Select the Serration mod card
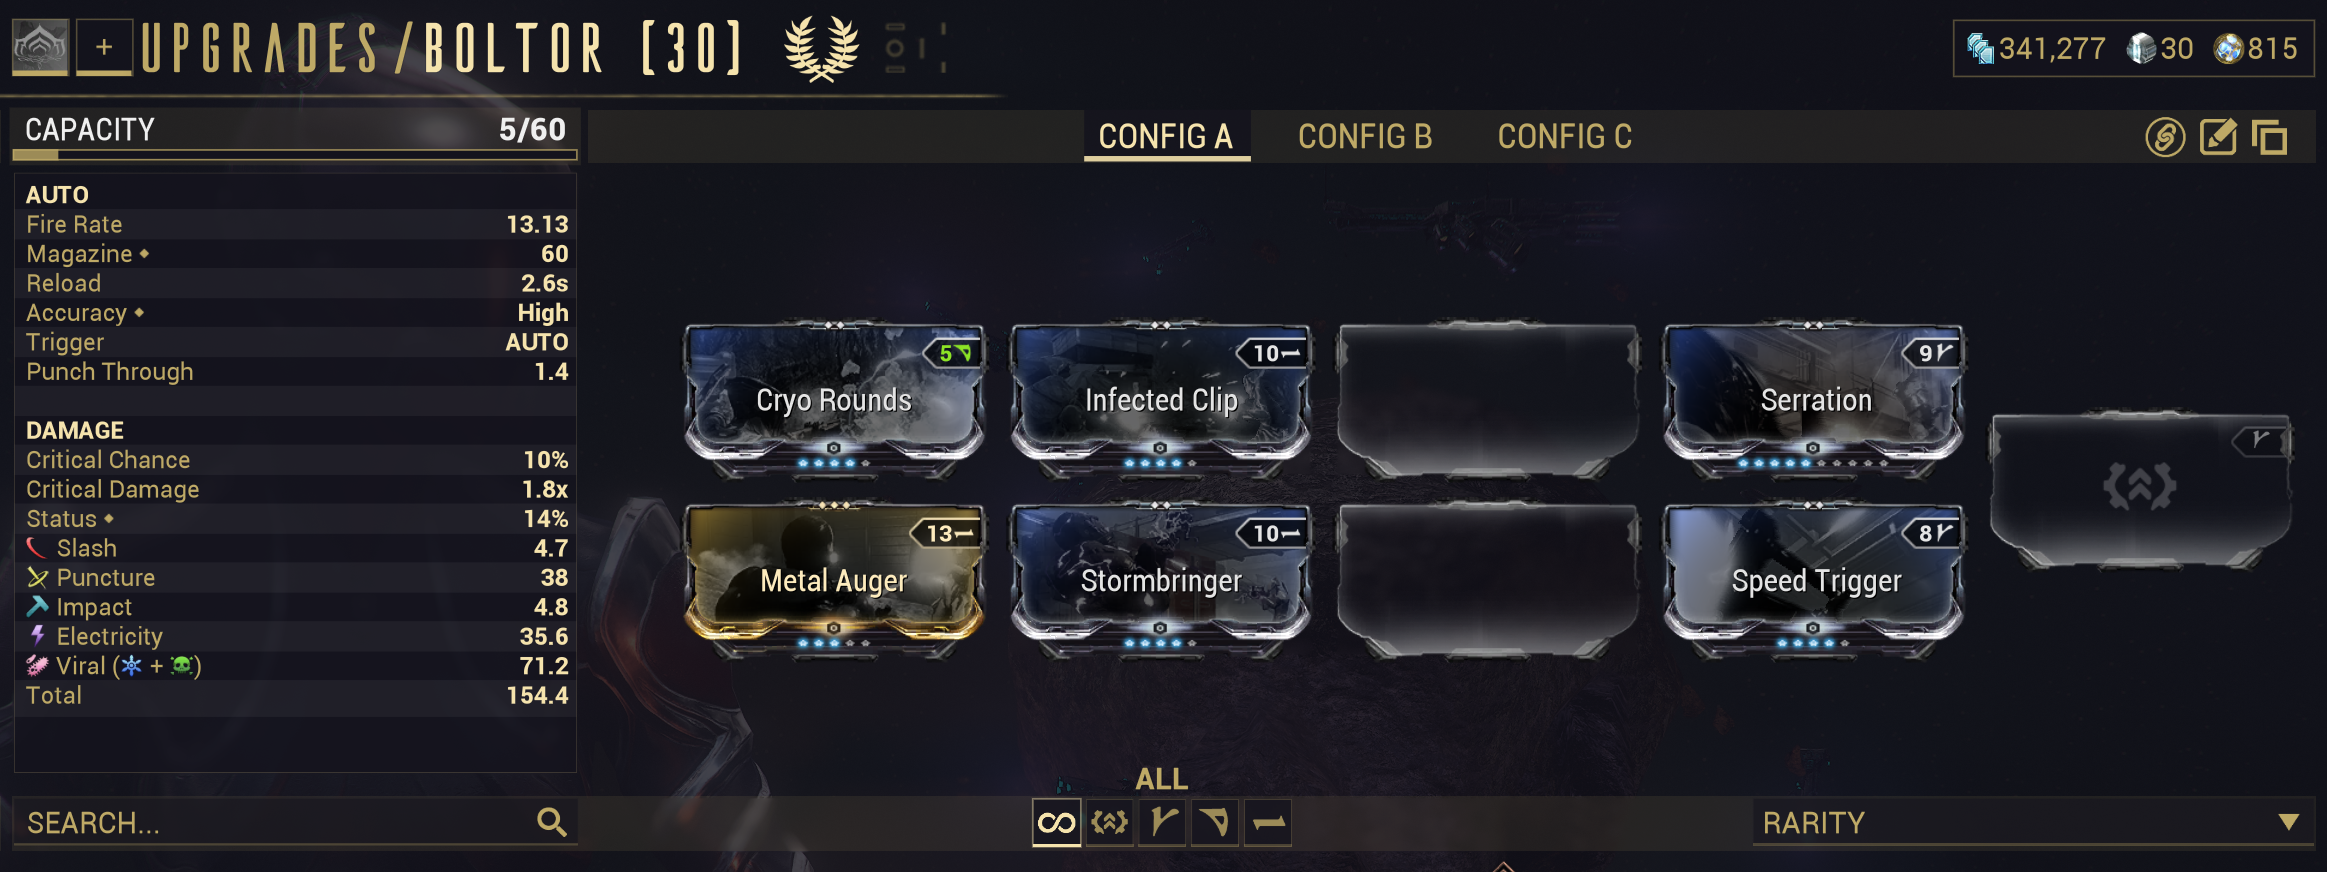This screenshot has height=872, width=2327. [x=1813, y=400]
